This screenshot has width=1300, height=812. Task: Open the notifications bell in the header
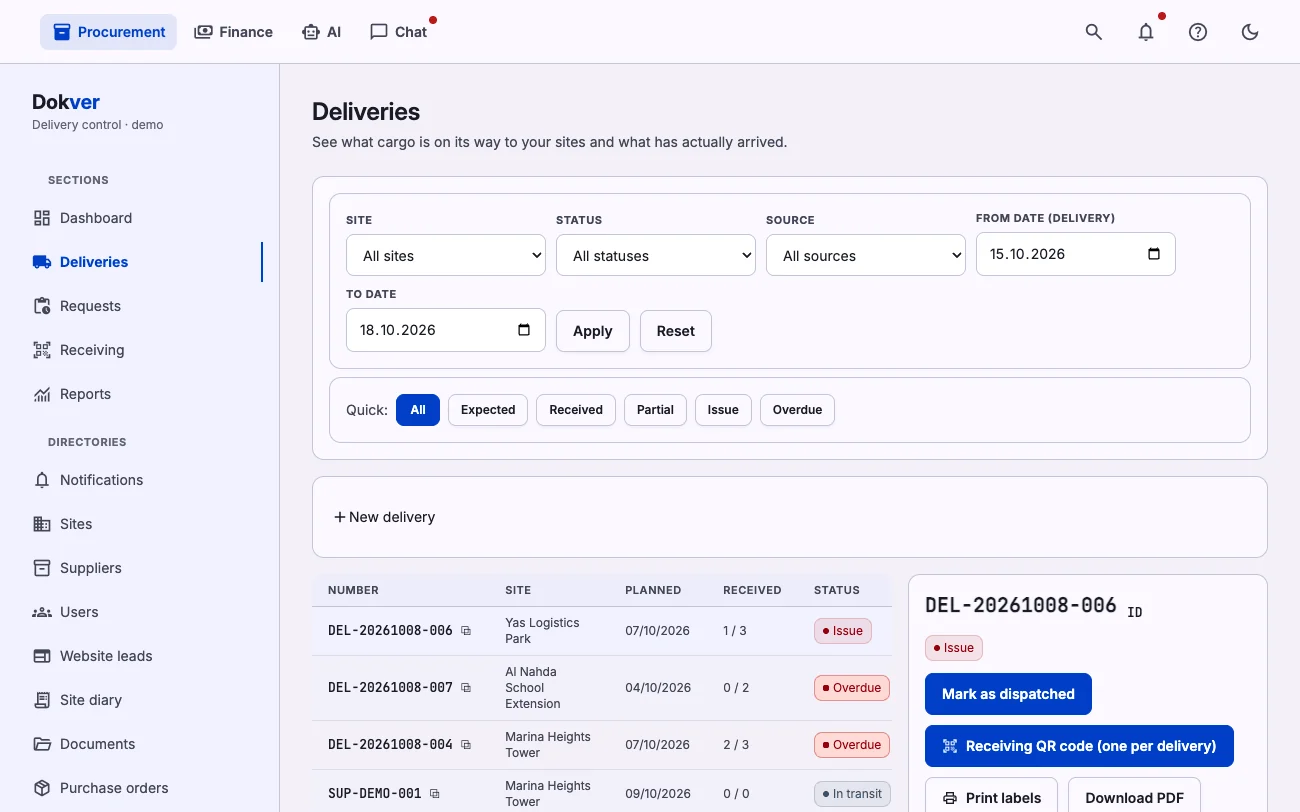coord(1146,32)
